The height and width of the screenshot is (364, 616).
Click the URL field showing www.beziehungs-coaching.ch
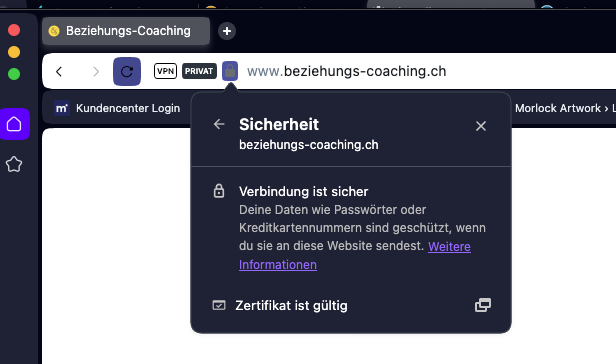[x=346, y=71]
